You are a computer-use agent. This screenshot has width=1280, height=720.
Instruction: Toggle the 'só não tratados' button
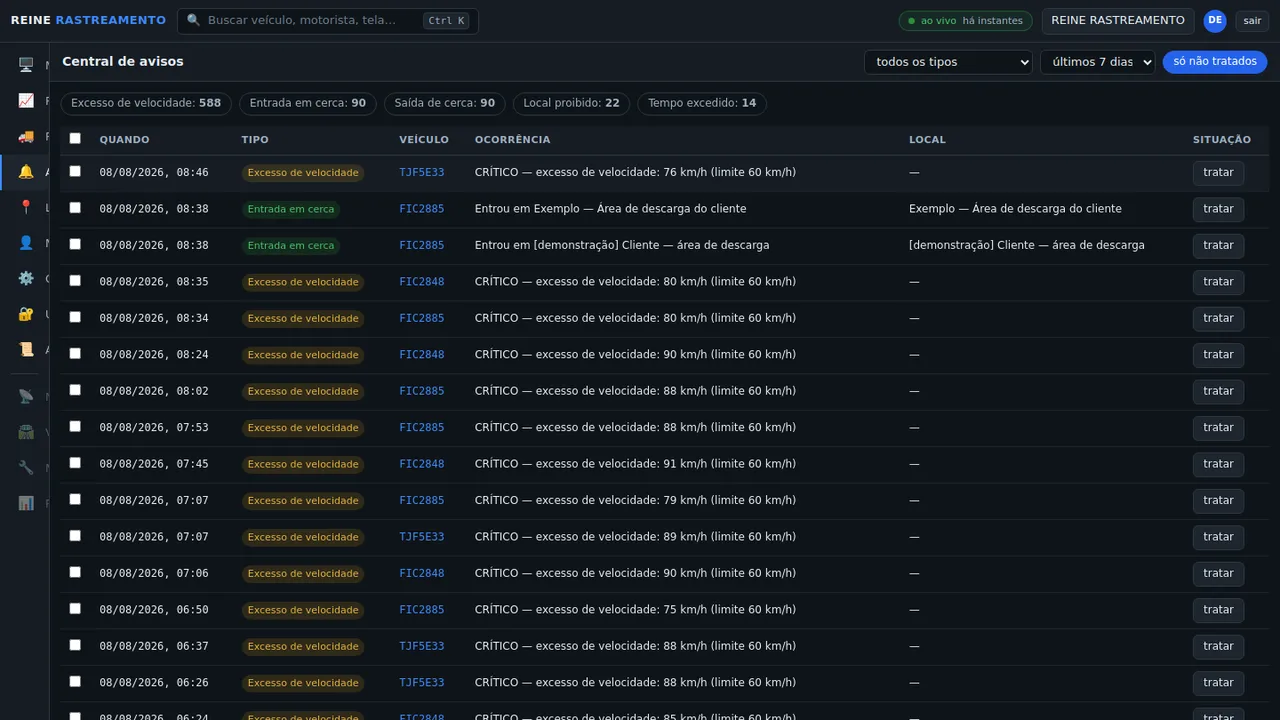[1214, 62]
